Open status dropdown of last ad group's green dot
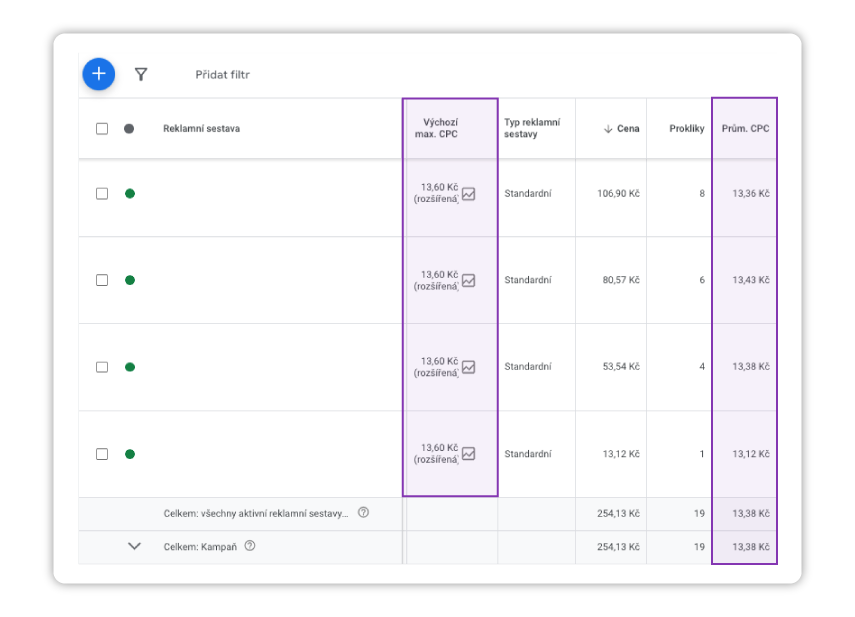The image size is (855, 617). point(129,454)
